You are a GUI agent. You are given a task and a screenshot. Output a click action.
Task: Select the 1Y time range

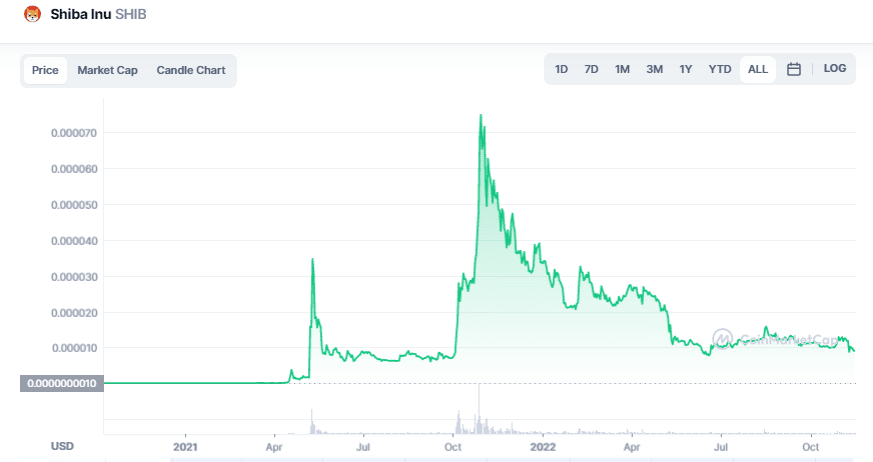click(x=685, y=69)
